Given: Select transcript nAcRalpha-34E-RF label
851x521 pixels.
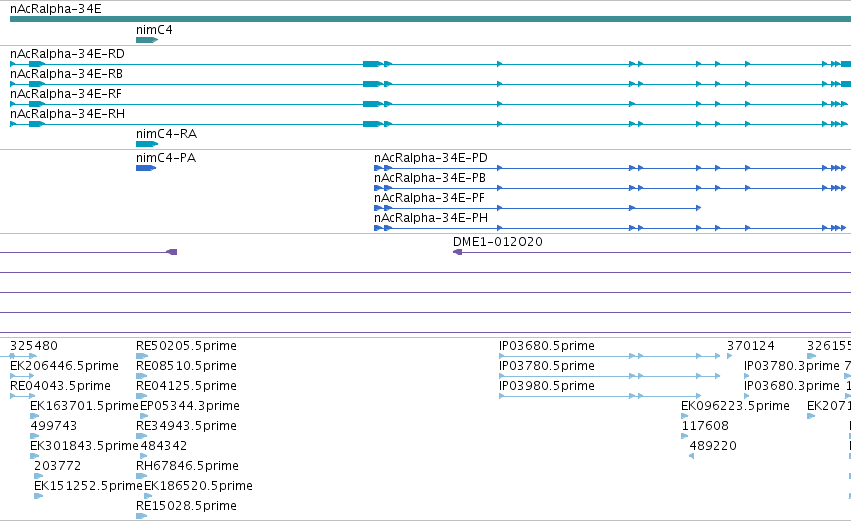Looking at the screenshot, I should [x=66, y=94].
